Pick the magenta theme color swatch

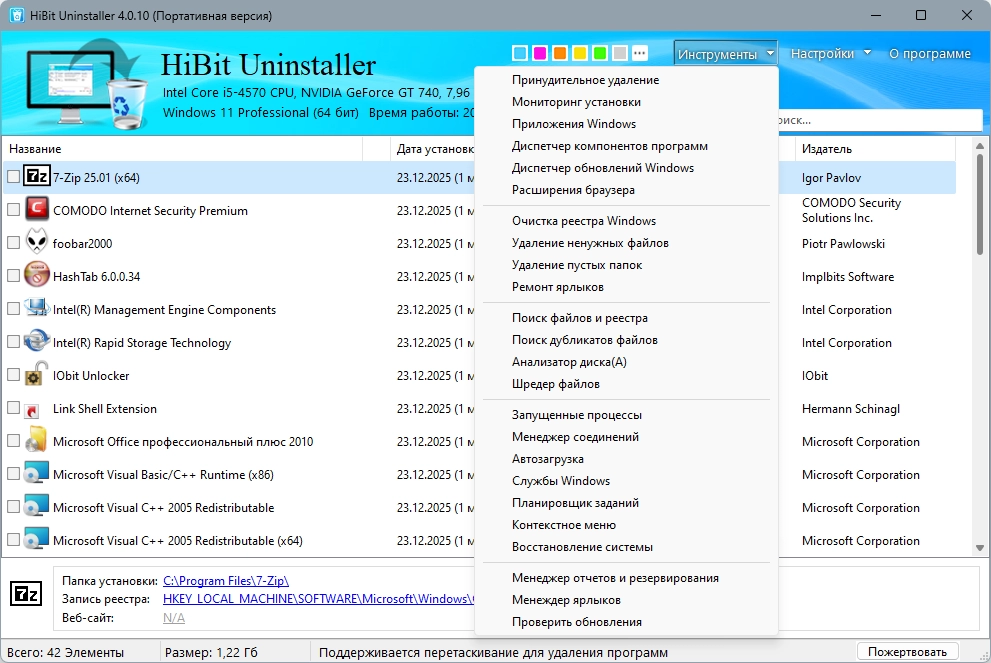540,53
